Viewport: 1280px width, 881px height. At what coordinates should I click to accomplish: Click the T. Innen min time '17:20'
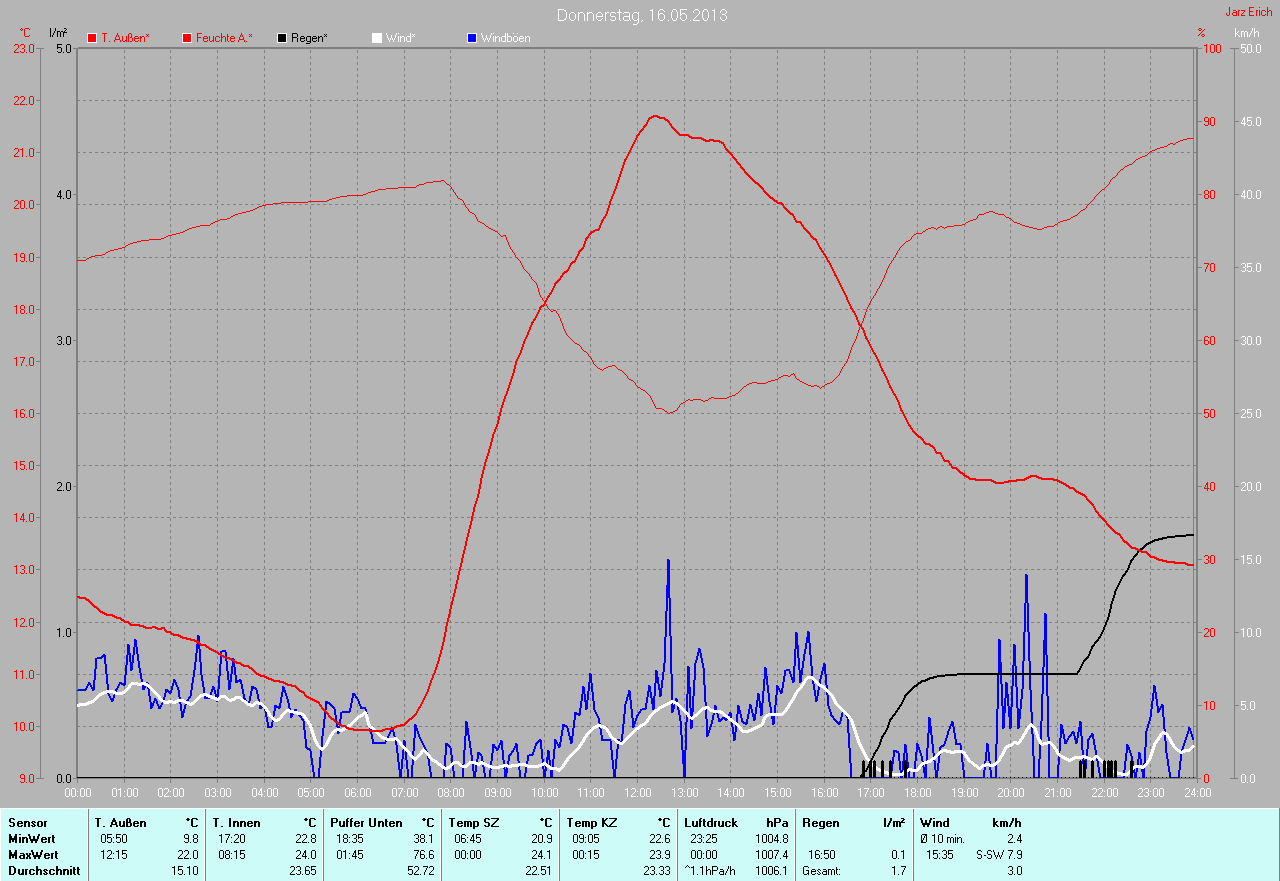(233, 839)
